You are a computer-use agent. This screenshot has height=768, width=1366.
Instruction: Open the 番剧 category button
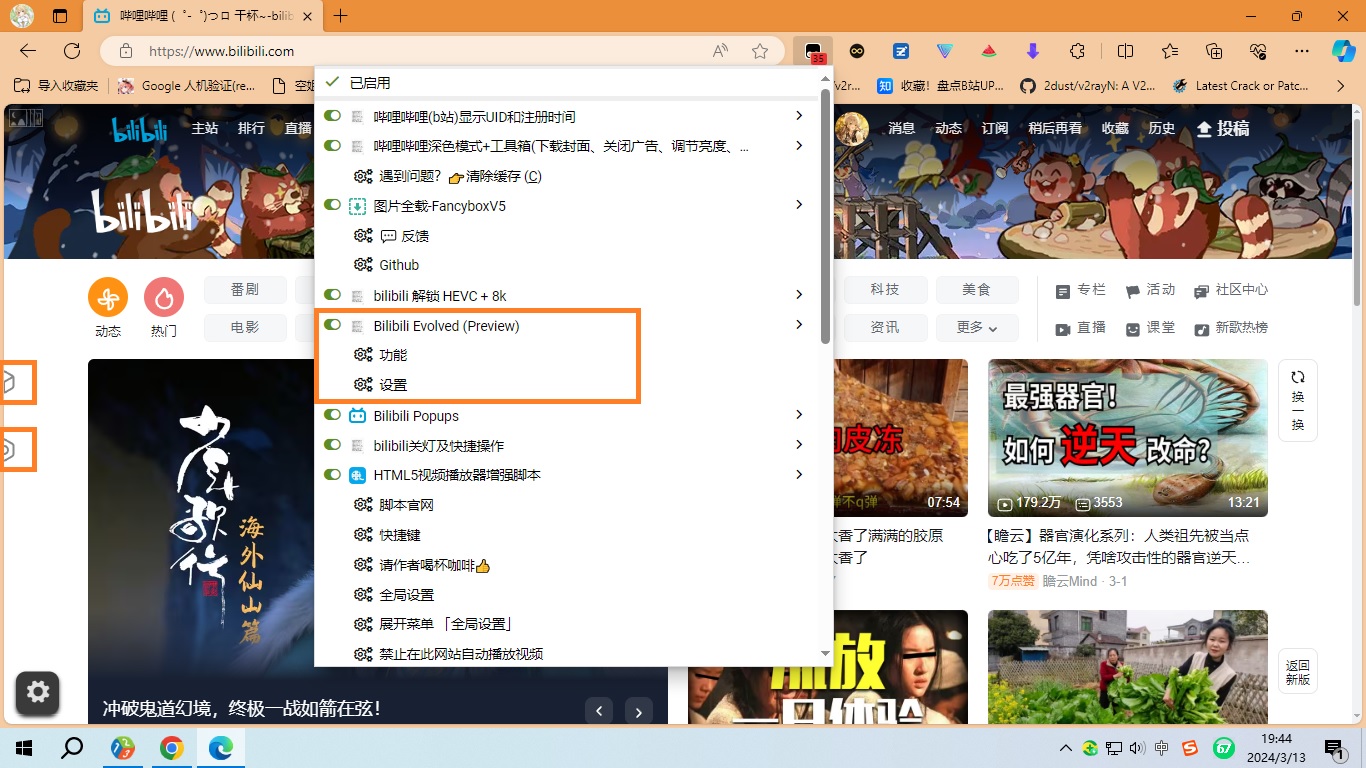[245, 290]
